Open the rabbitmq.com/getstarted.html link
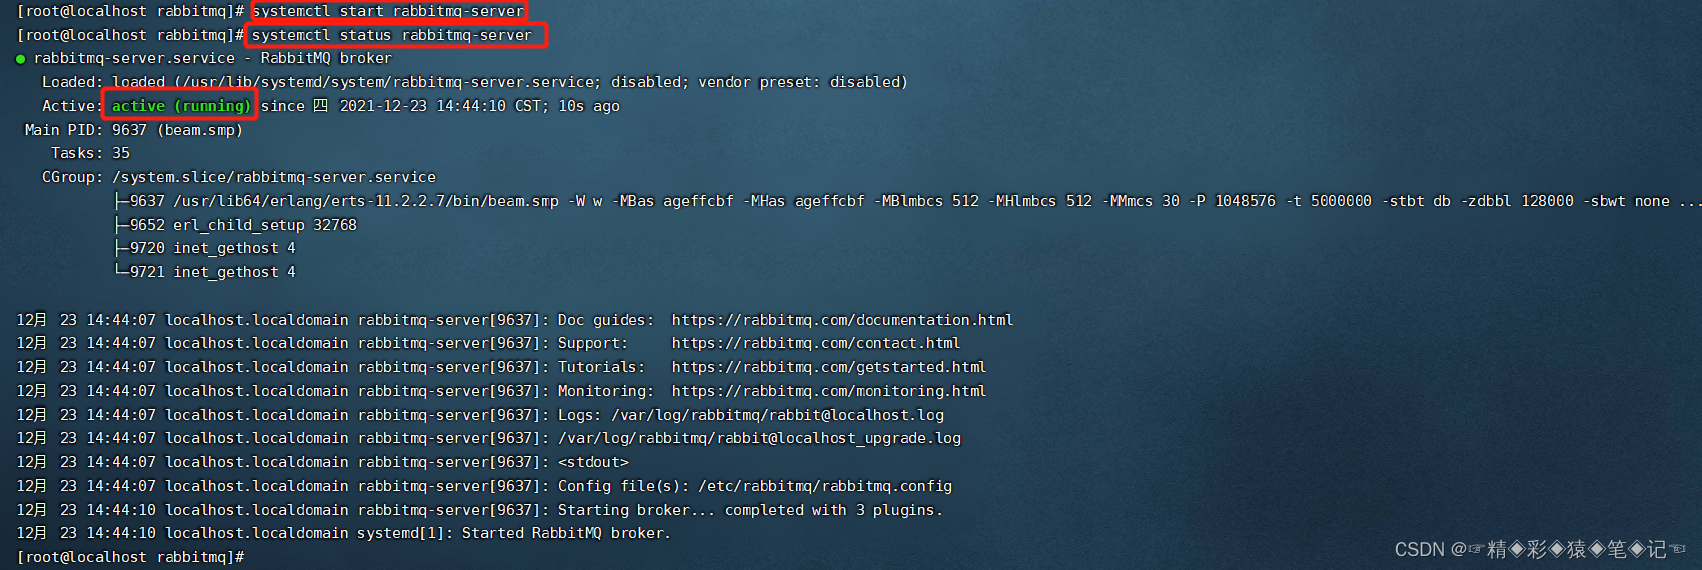This screenshot has height=570, width=1702. (829, 367)
